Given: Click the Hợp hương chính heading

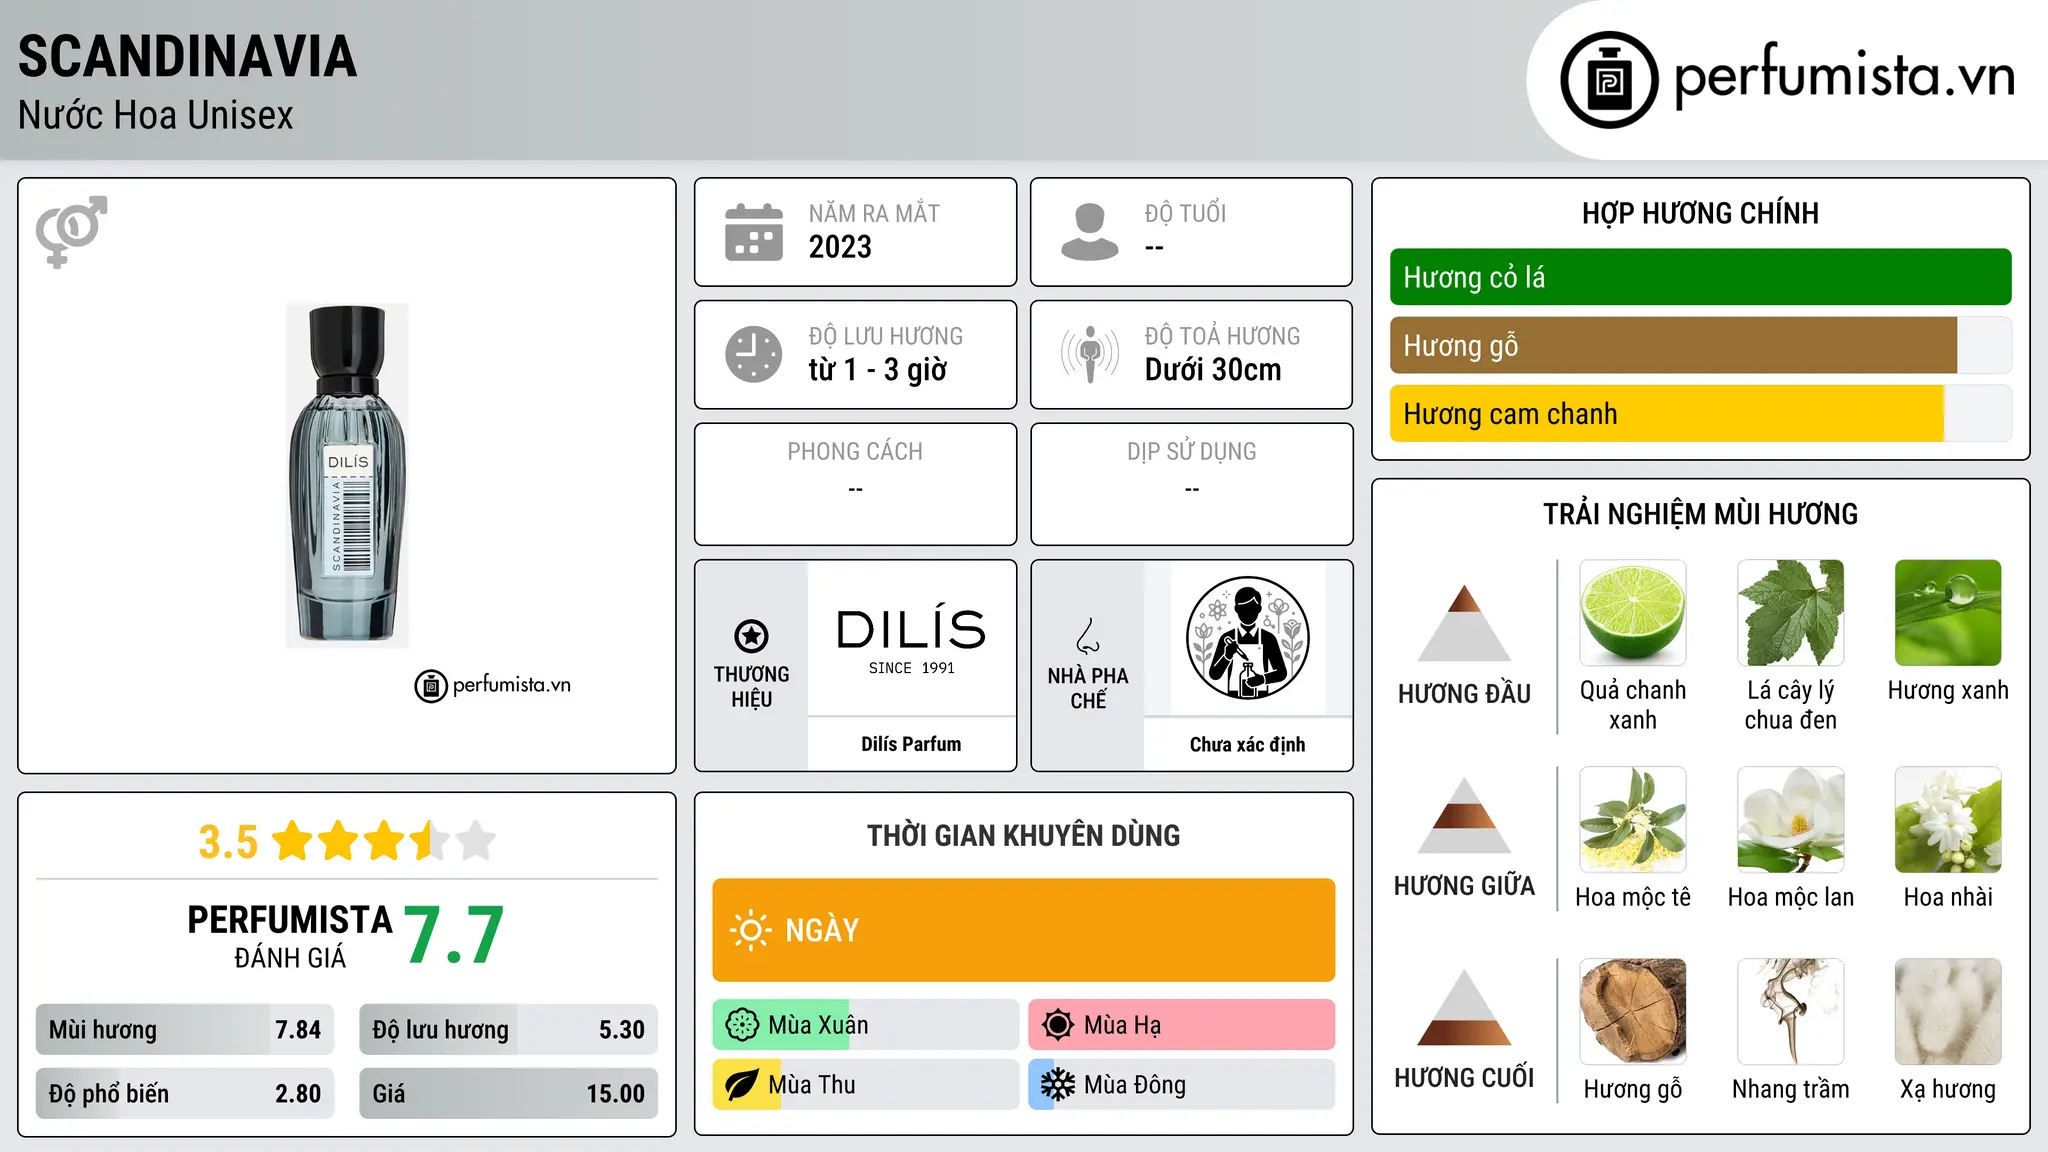Looking at the screenshot, I should [x=1700, y=213].
